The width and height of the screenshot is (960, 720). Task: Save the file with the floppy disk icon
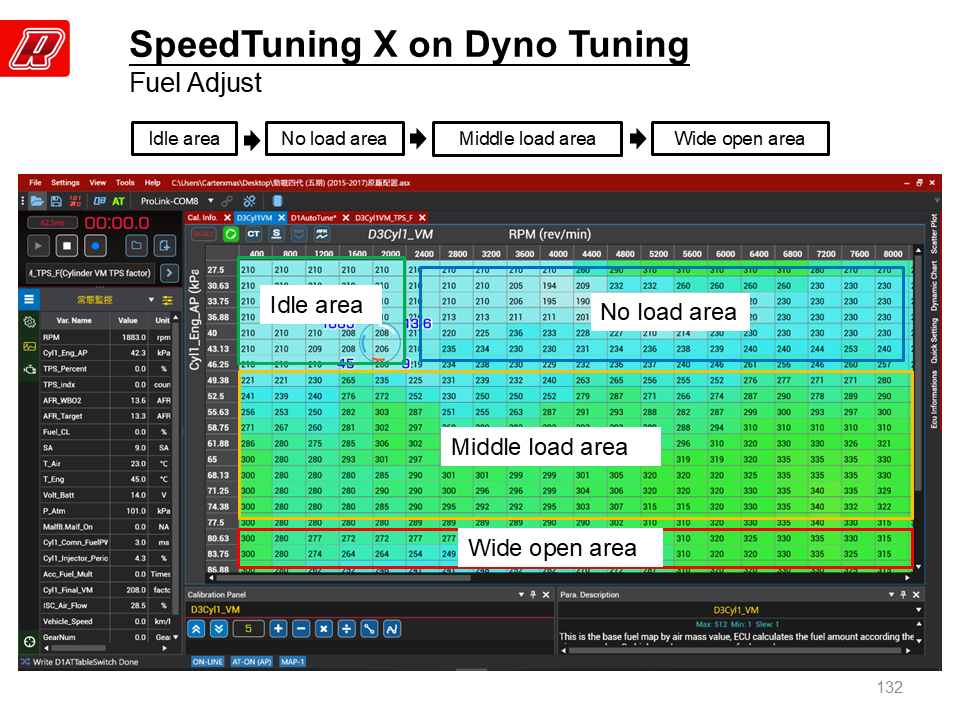tap(56, 201)
